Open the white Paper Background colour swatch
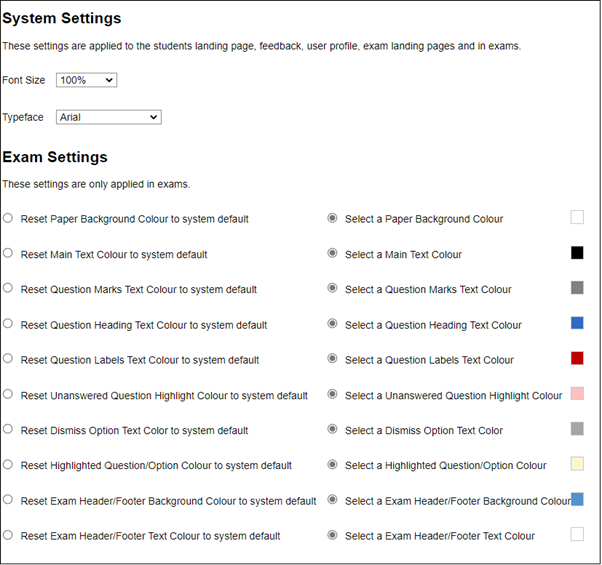The width and height of the screenshot is (602, 565). pyautogui.click(x=577, y=217)
